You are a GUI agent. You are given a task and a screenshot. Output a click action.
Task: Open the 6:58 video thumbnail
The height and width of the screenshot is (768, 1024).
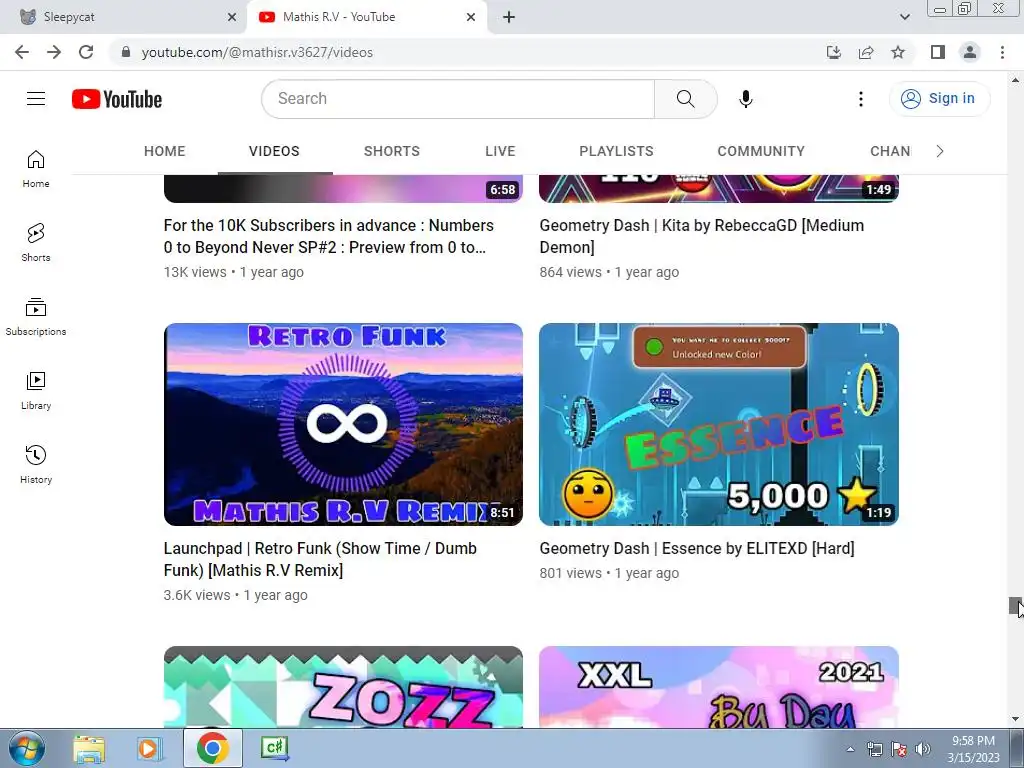point(344,189)
